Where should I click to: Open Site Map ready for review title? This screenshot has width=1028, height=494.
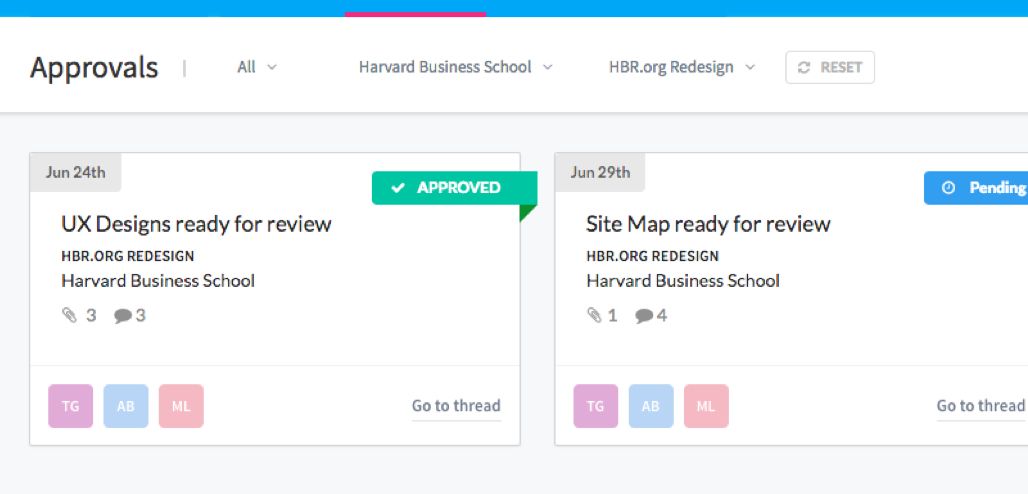pyautogui.click(x=708, y=224)
